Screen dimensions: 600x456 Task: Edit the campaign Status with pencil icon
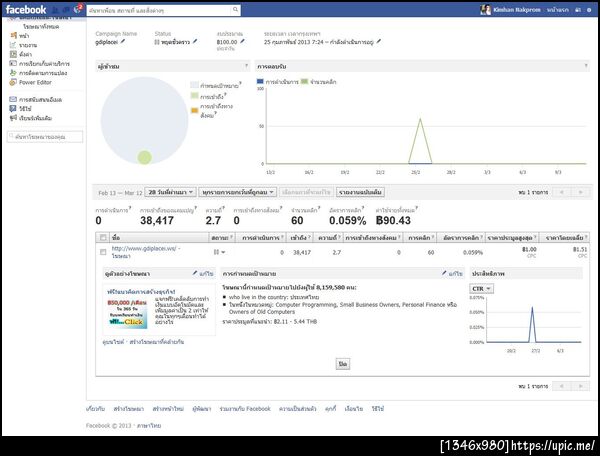(x=195, y=41)
